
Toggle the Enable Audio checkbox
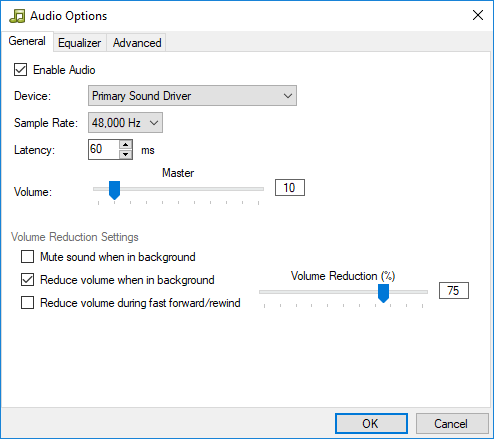[x=20, y=70]
